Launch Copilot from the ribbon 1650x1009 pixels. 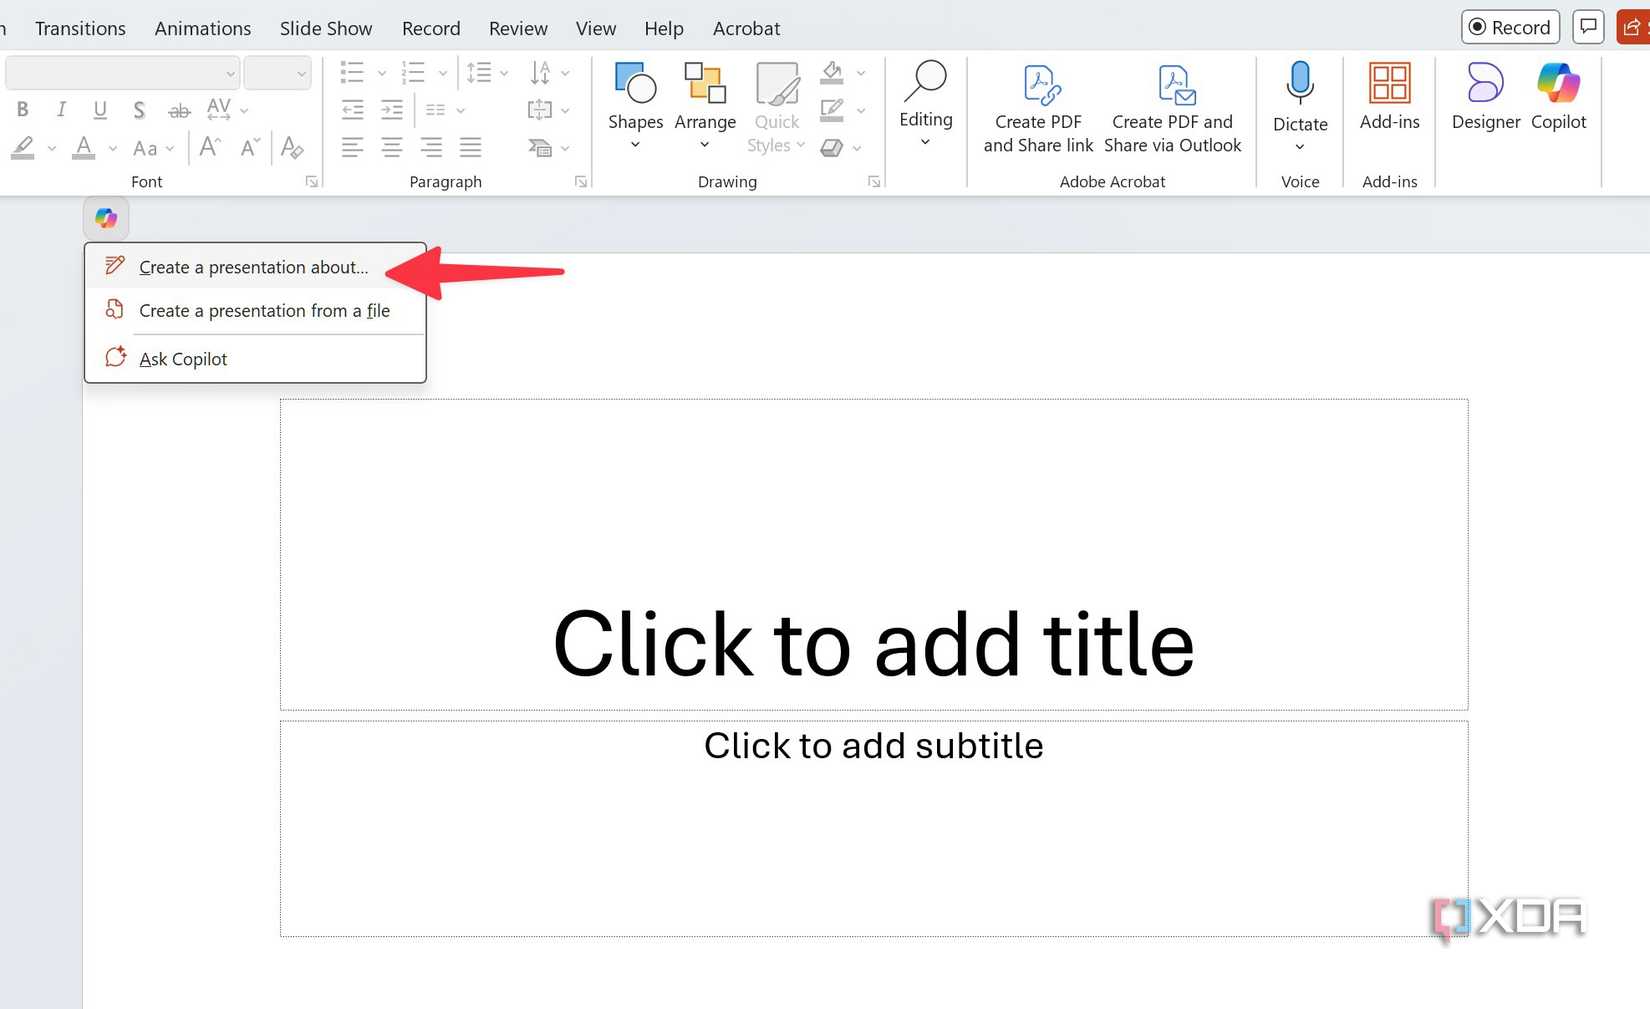1558,95
